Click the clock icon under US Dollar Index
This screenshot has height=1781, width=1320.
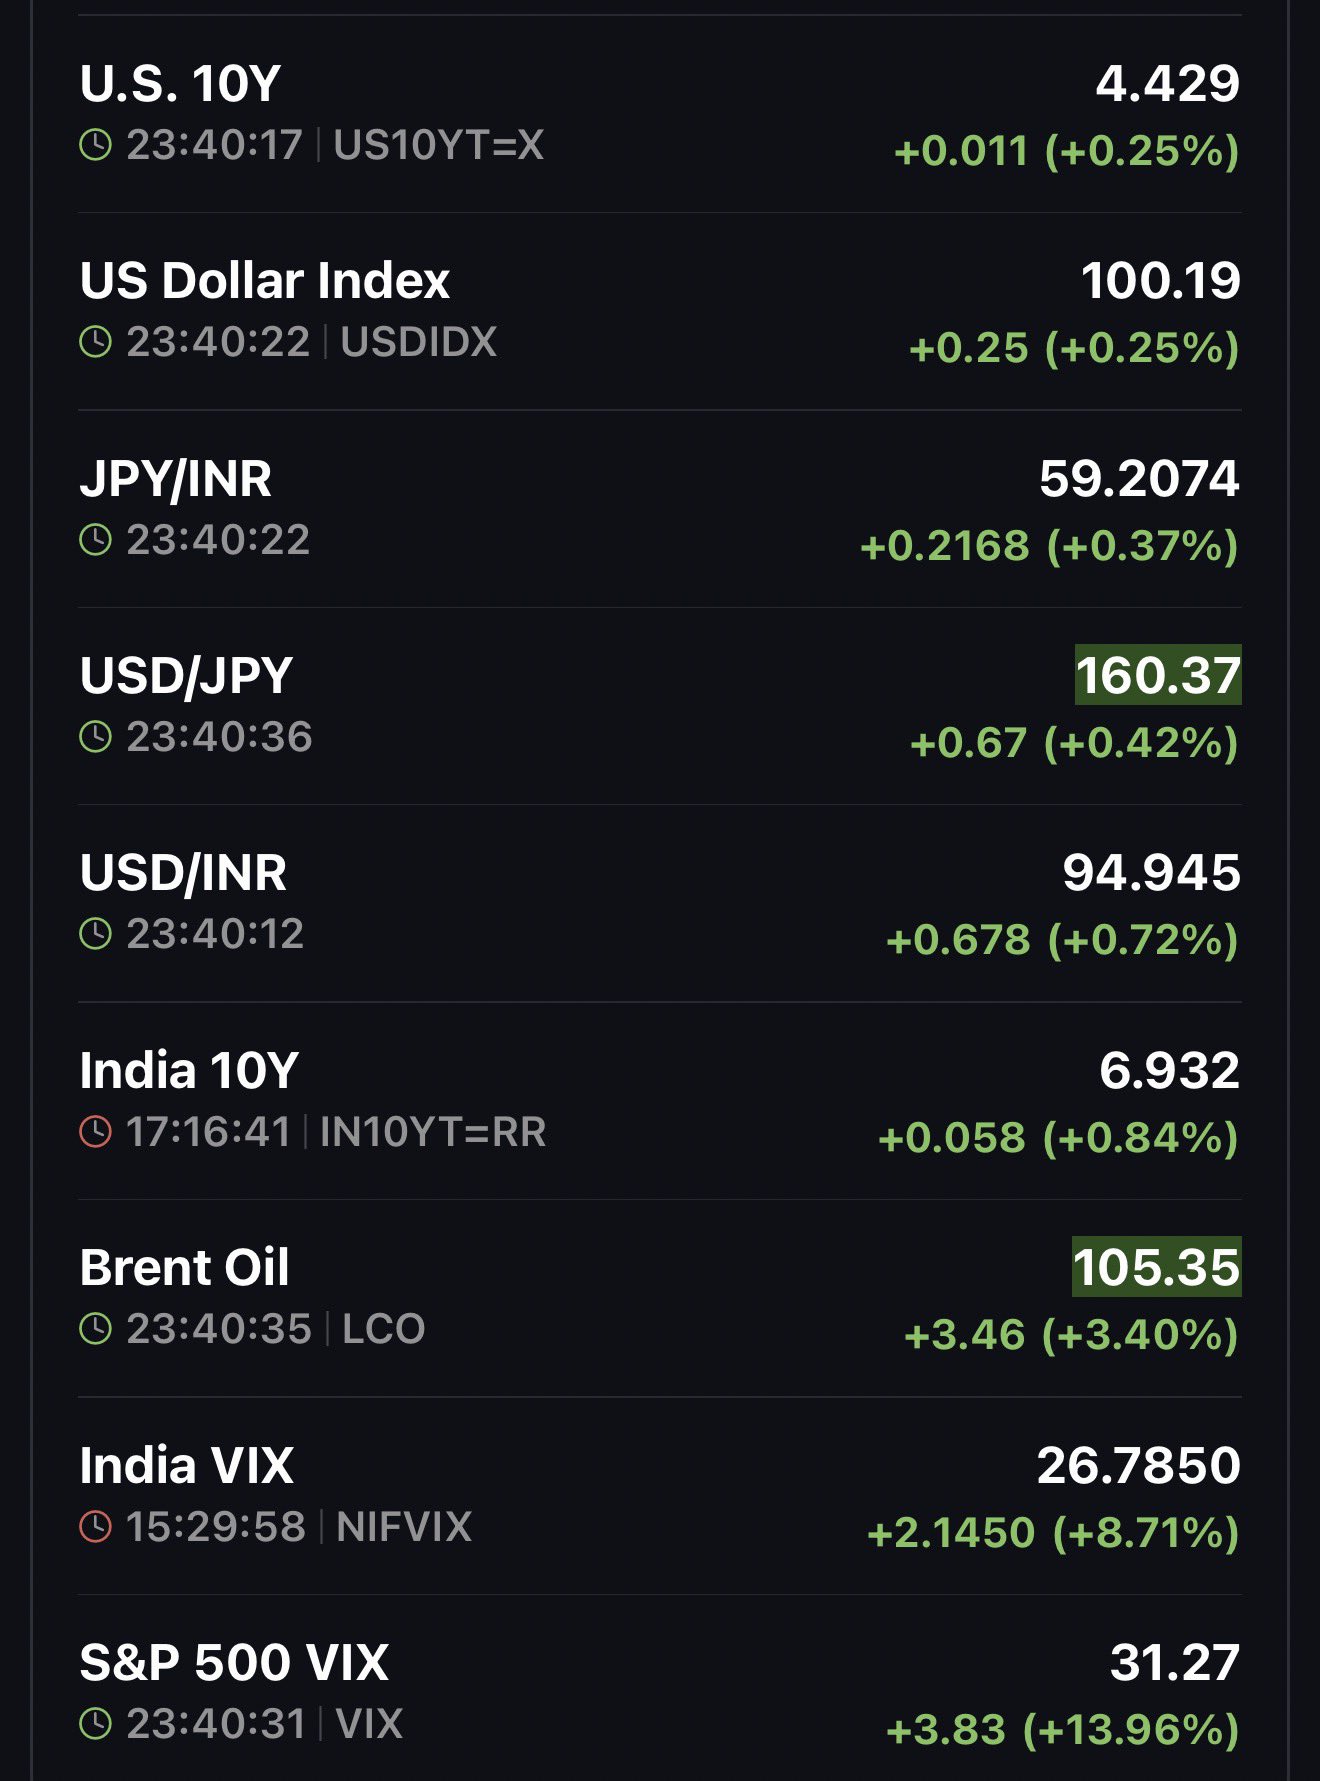[95, 342]
